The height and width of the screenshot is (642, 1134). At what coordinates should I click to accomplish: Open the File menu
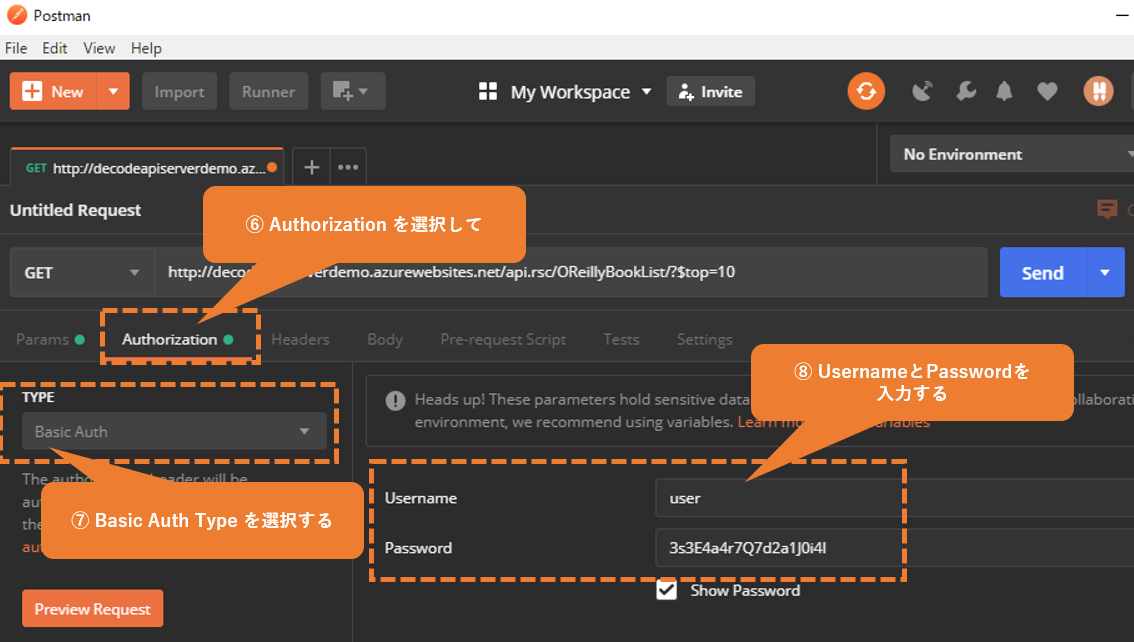16,48
